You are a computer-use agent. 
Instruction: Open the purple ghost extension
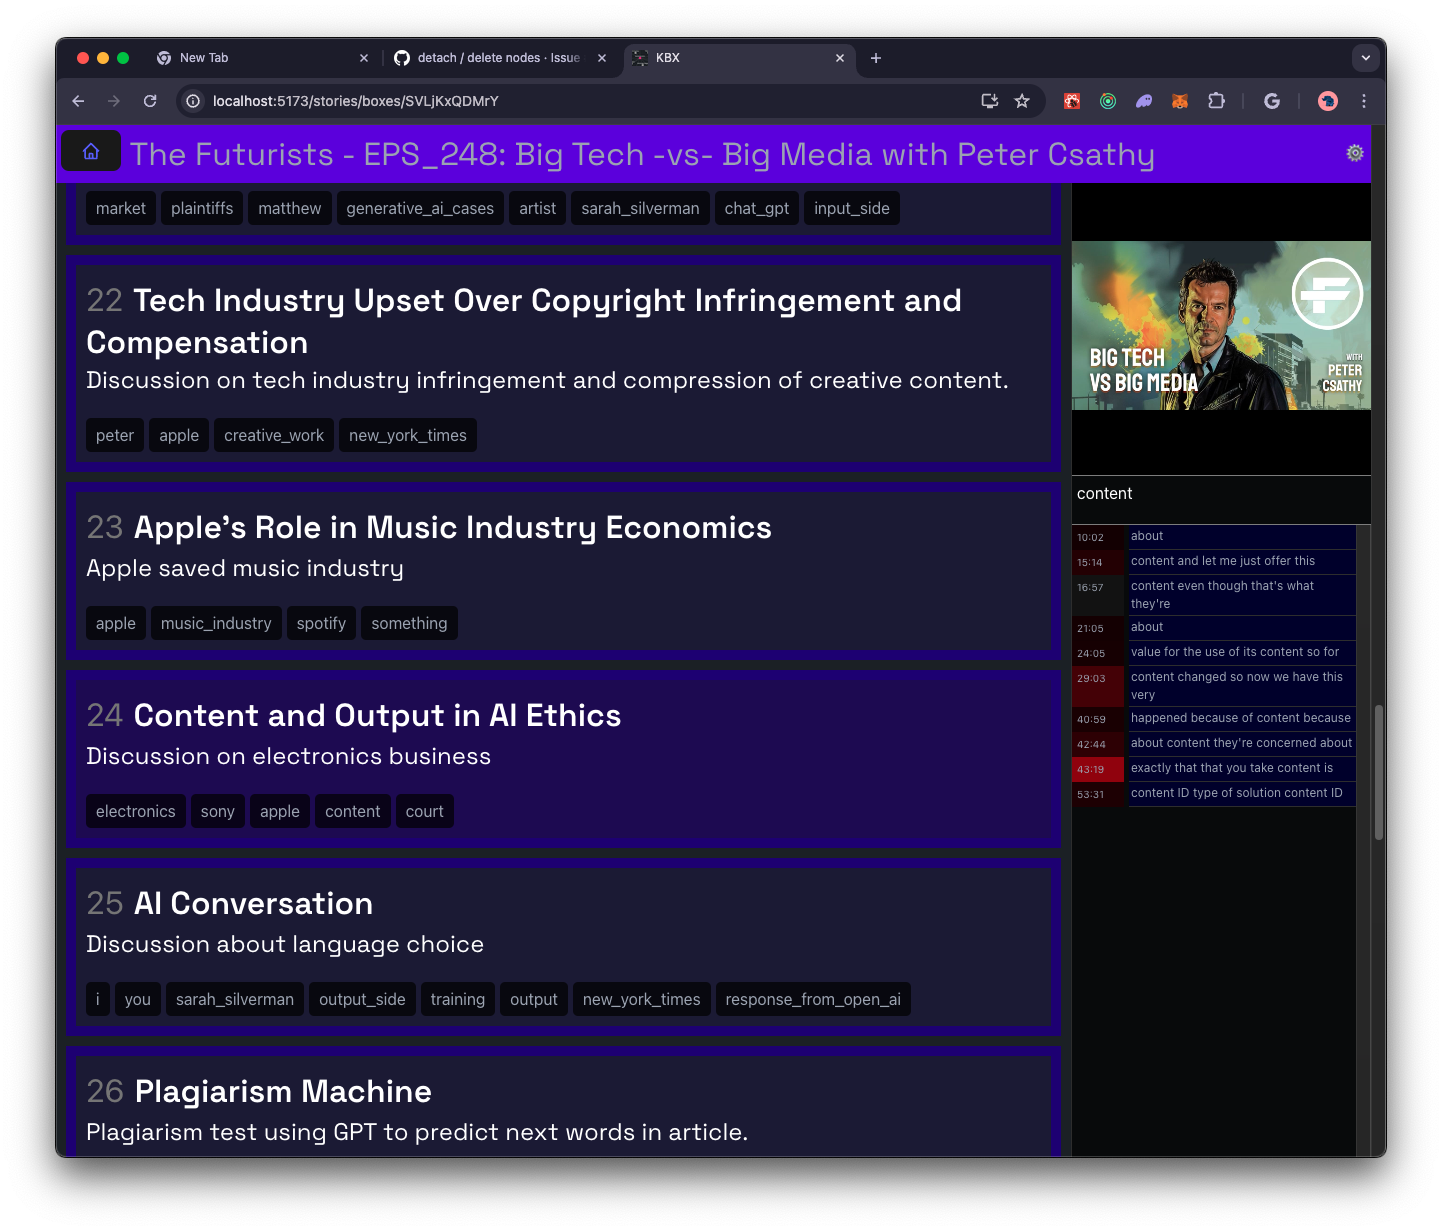1144,101
